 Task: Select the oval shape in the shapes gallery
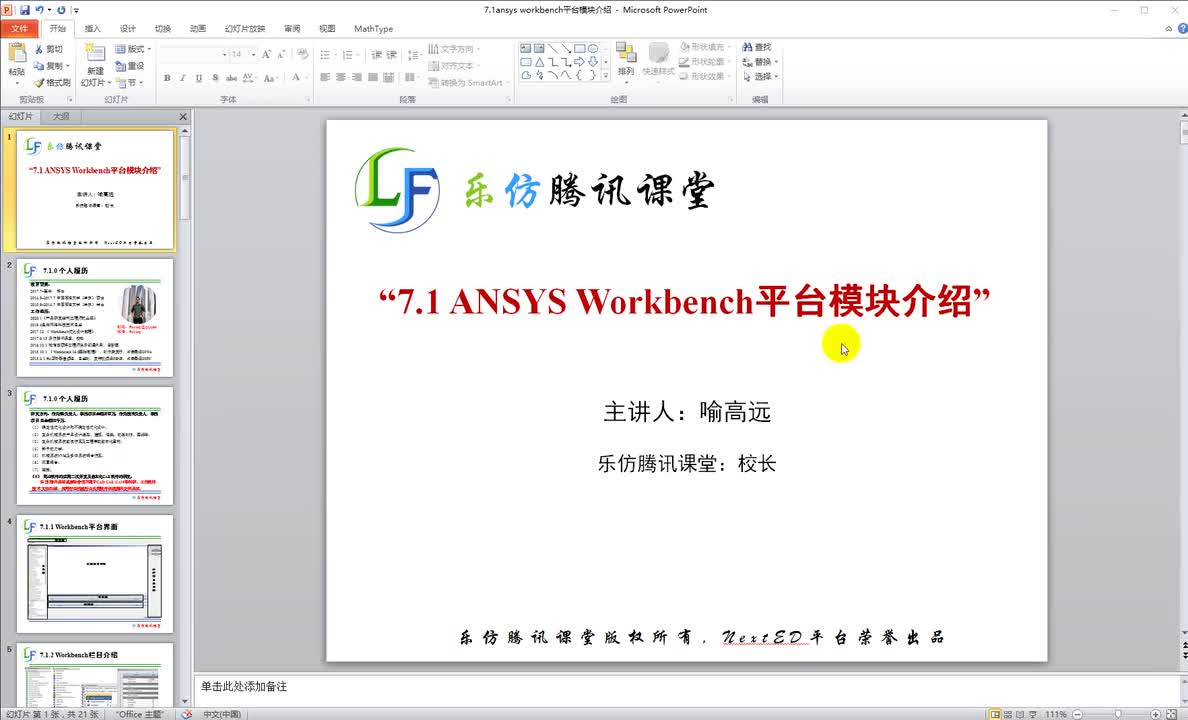click(592, 49)
